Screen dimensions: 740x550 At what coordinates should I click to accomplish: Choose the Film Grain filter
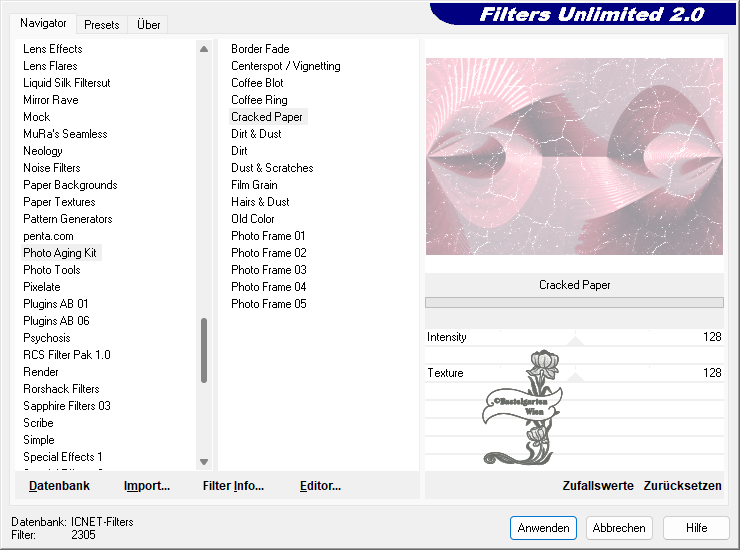pos(254,185)
